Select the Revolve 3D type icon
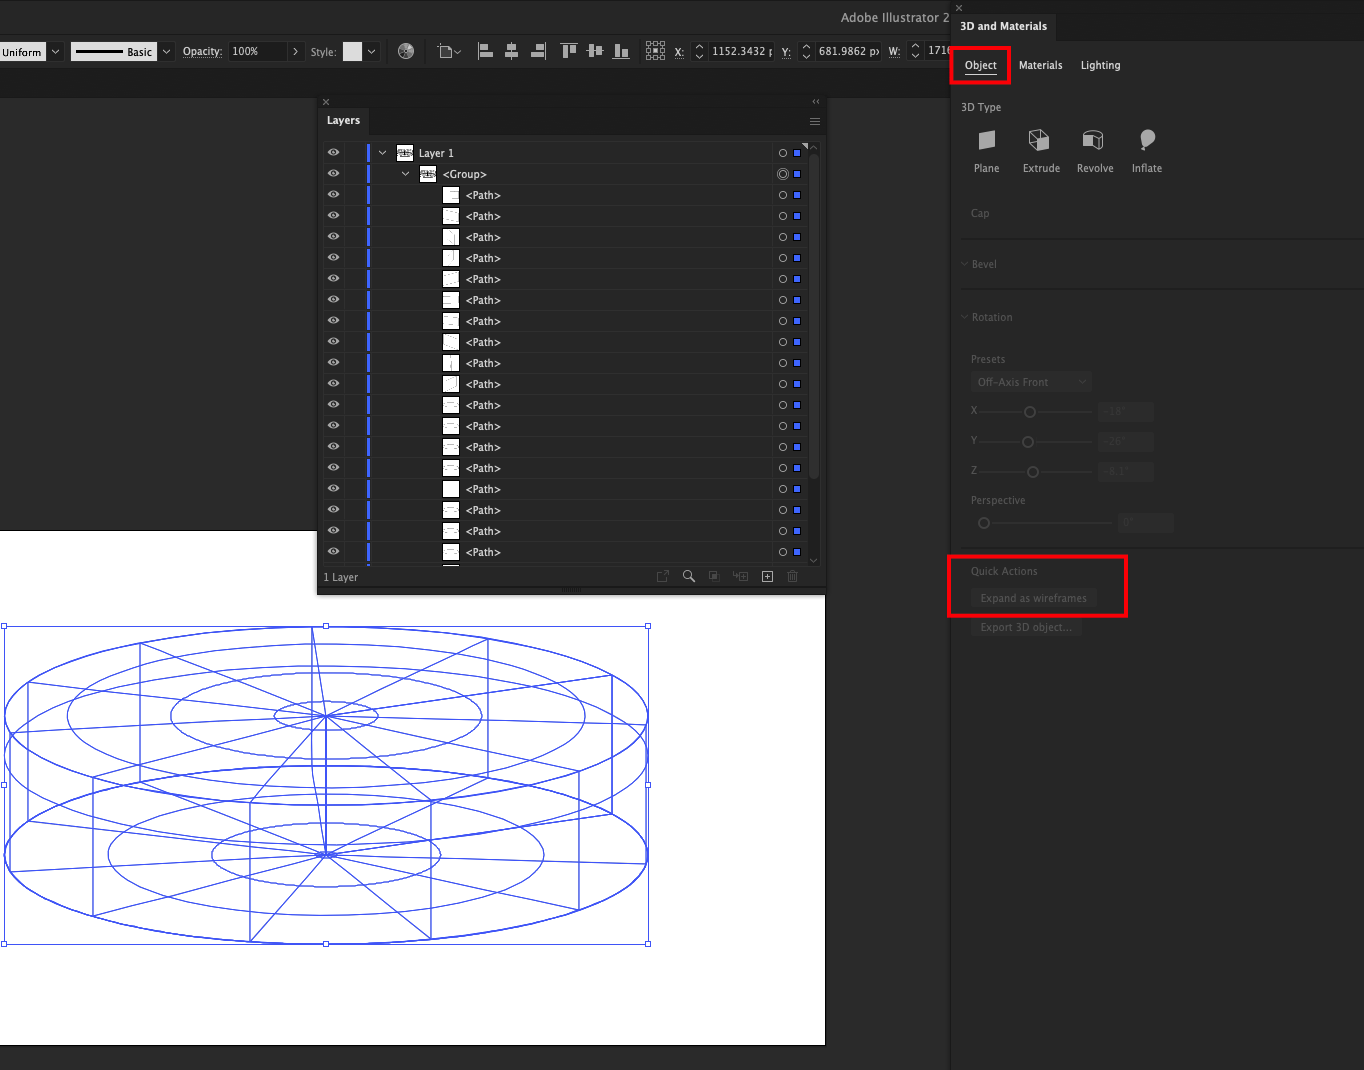This screenshot has height=1070, width=1364. pos(1094,141)
